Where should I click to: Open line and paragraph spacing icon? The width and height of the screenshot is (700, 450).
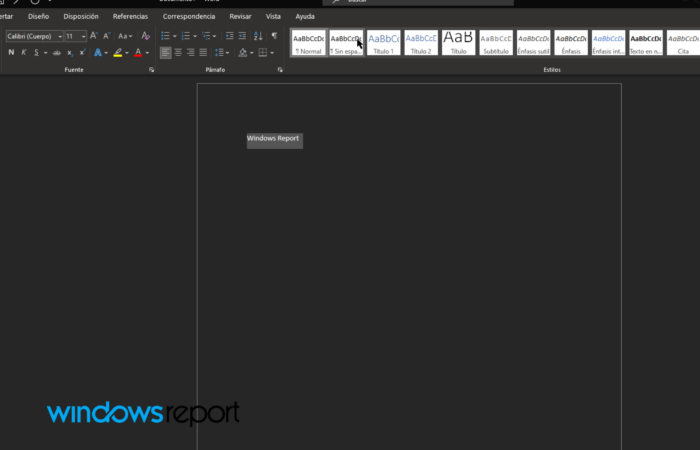[x=219, y=53]
